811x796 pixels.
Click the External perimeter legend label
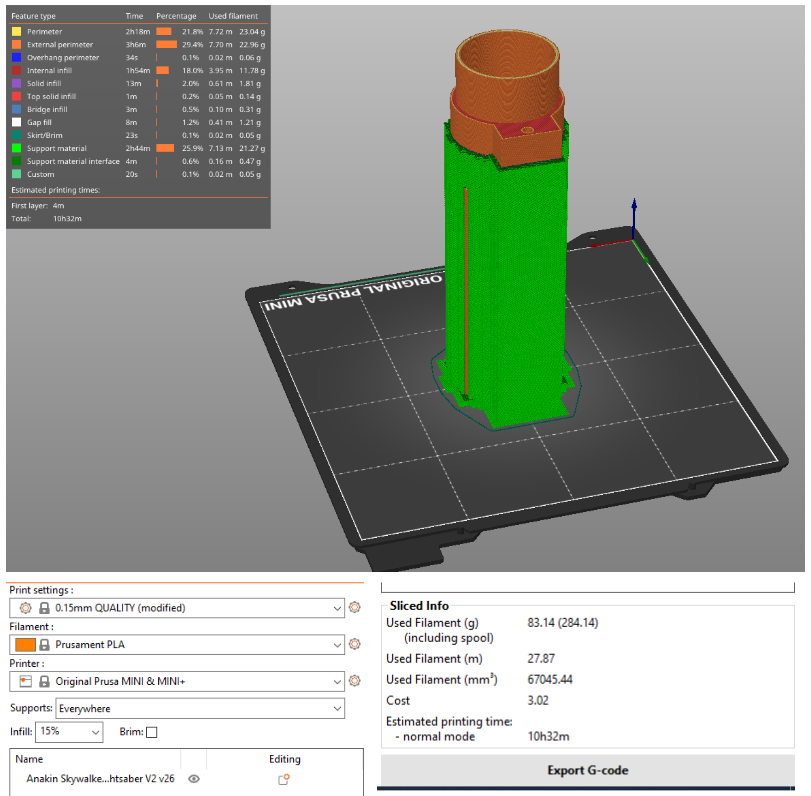(x=60, y=44)
